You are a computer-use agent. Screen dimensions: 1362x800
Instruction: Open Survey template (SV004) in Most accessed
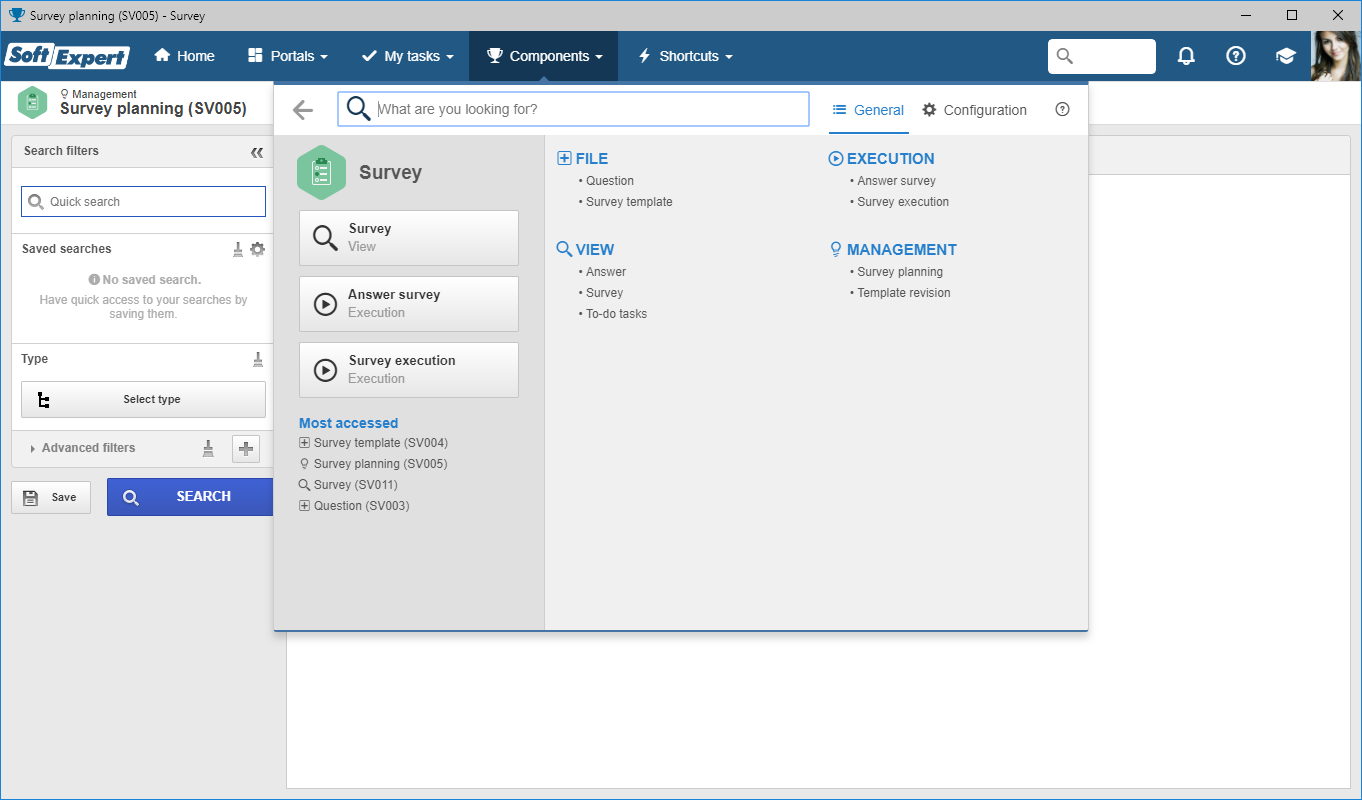point(373,443)
